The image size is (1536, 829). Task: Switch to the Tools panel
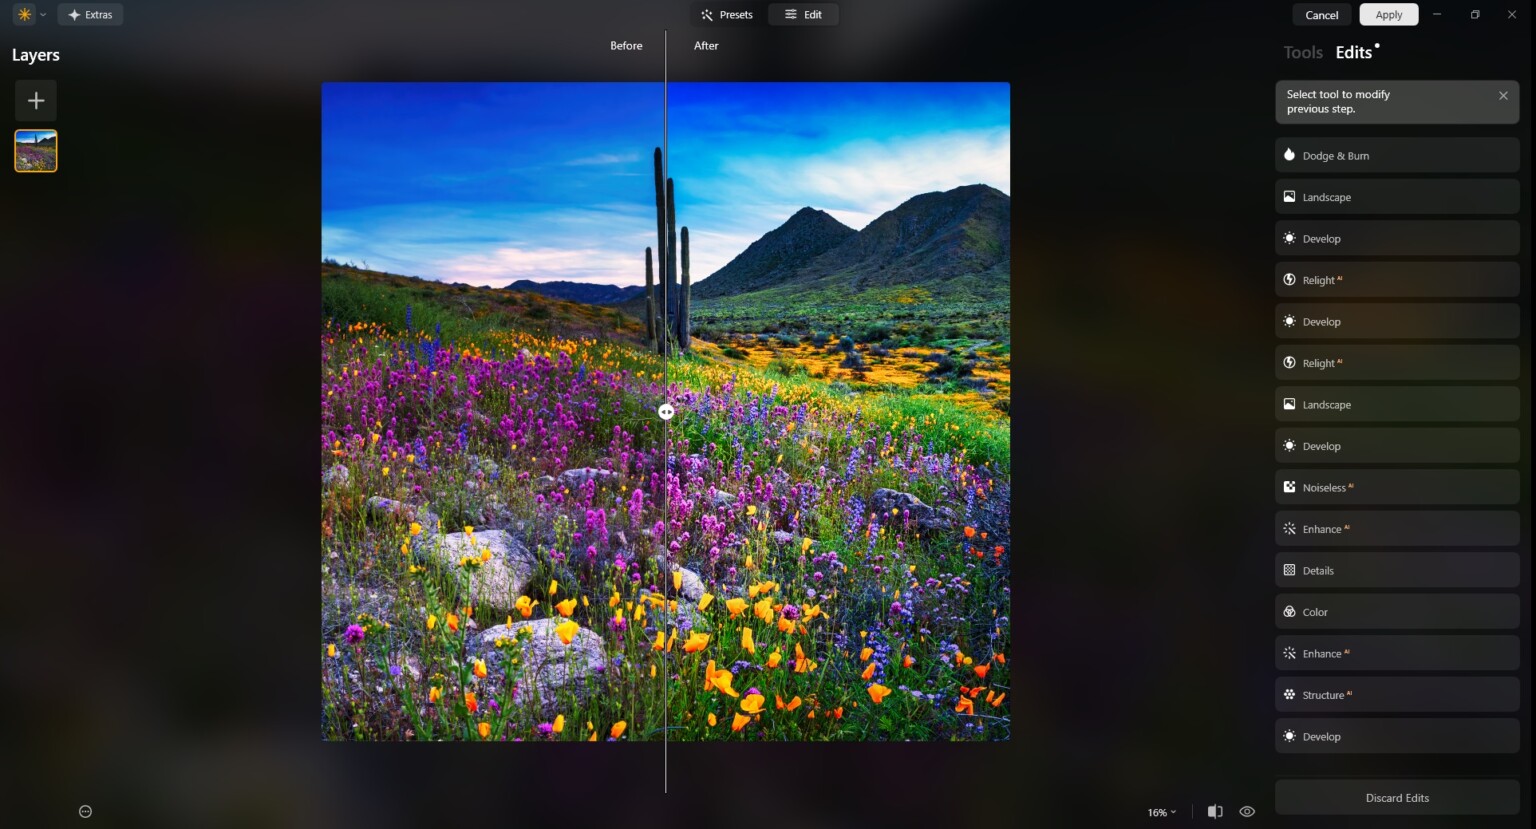click(x=1302, y=52)
